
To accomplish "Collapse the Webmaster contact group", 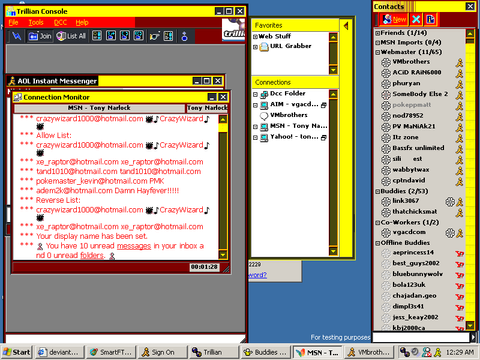I will pos(377,52).
